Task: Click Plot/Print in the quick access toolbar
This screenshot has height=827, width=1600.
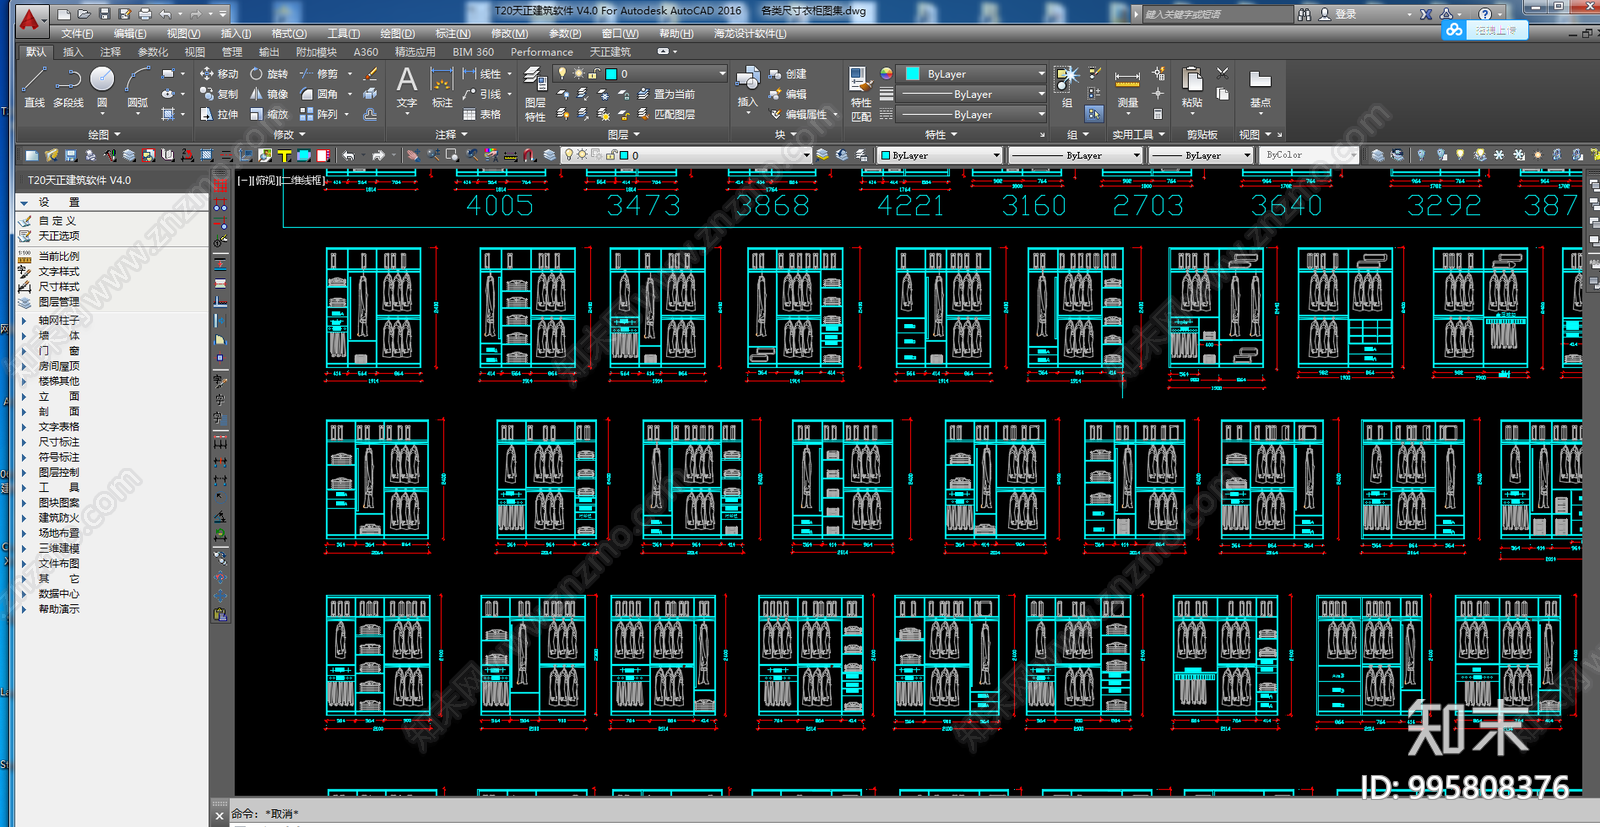Action: (145, 14)
